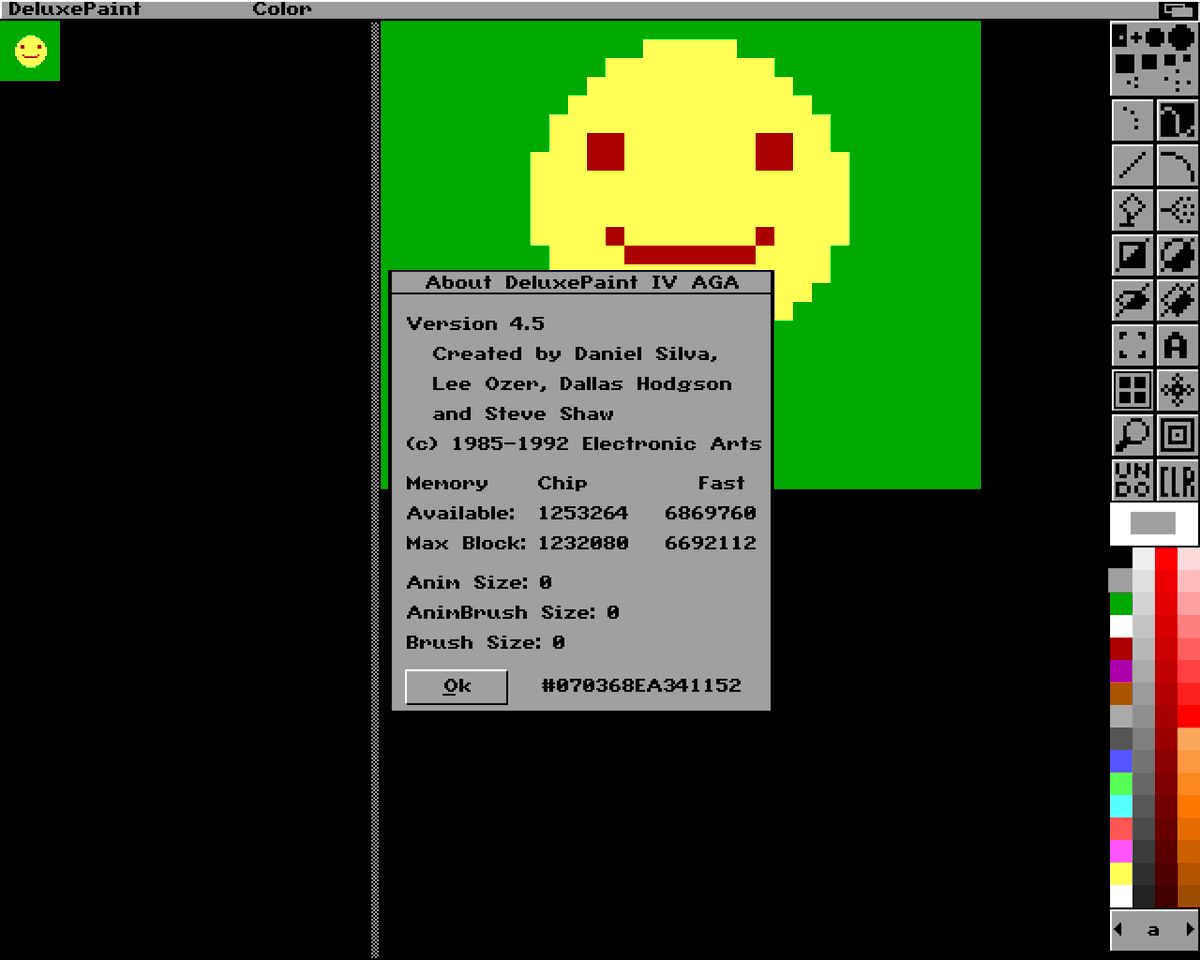The width and height of the screenshot is (1200, 960).
Task: Pick the blue palette color
Action: (x=1121, y=761)
